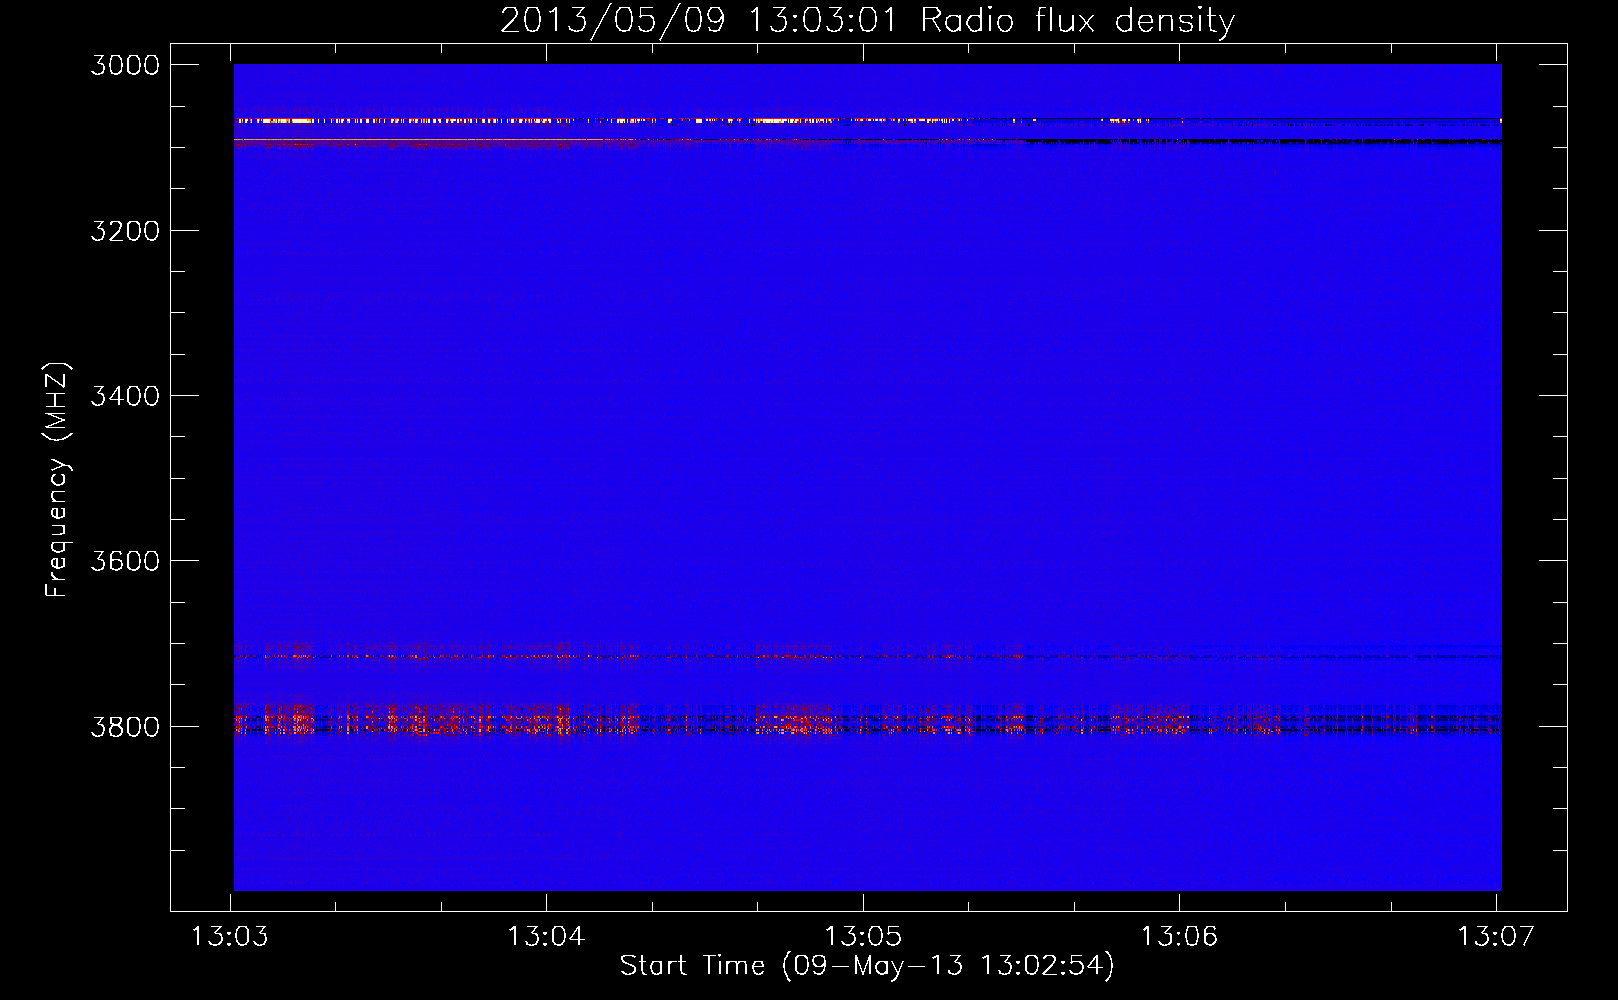Image resolution: width=1618 pixels, height=1000 pixels.
Task: Click the 'Frequency (MHZ)' axis title
Action: pos(57,480)
